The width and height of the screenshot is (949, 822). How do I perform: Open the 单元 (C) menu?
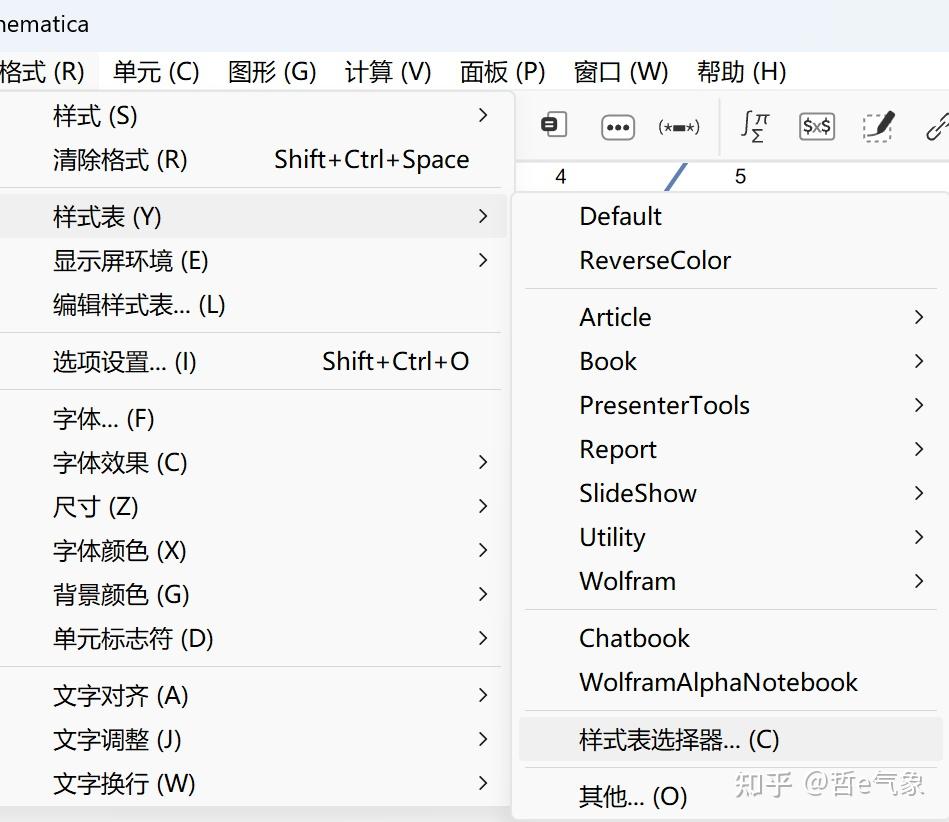tap(156, 72)
